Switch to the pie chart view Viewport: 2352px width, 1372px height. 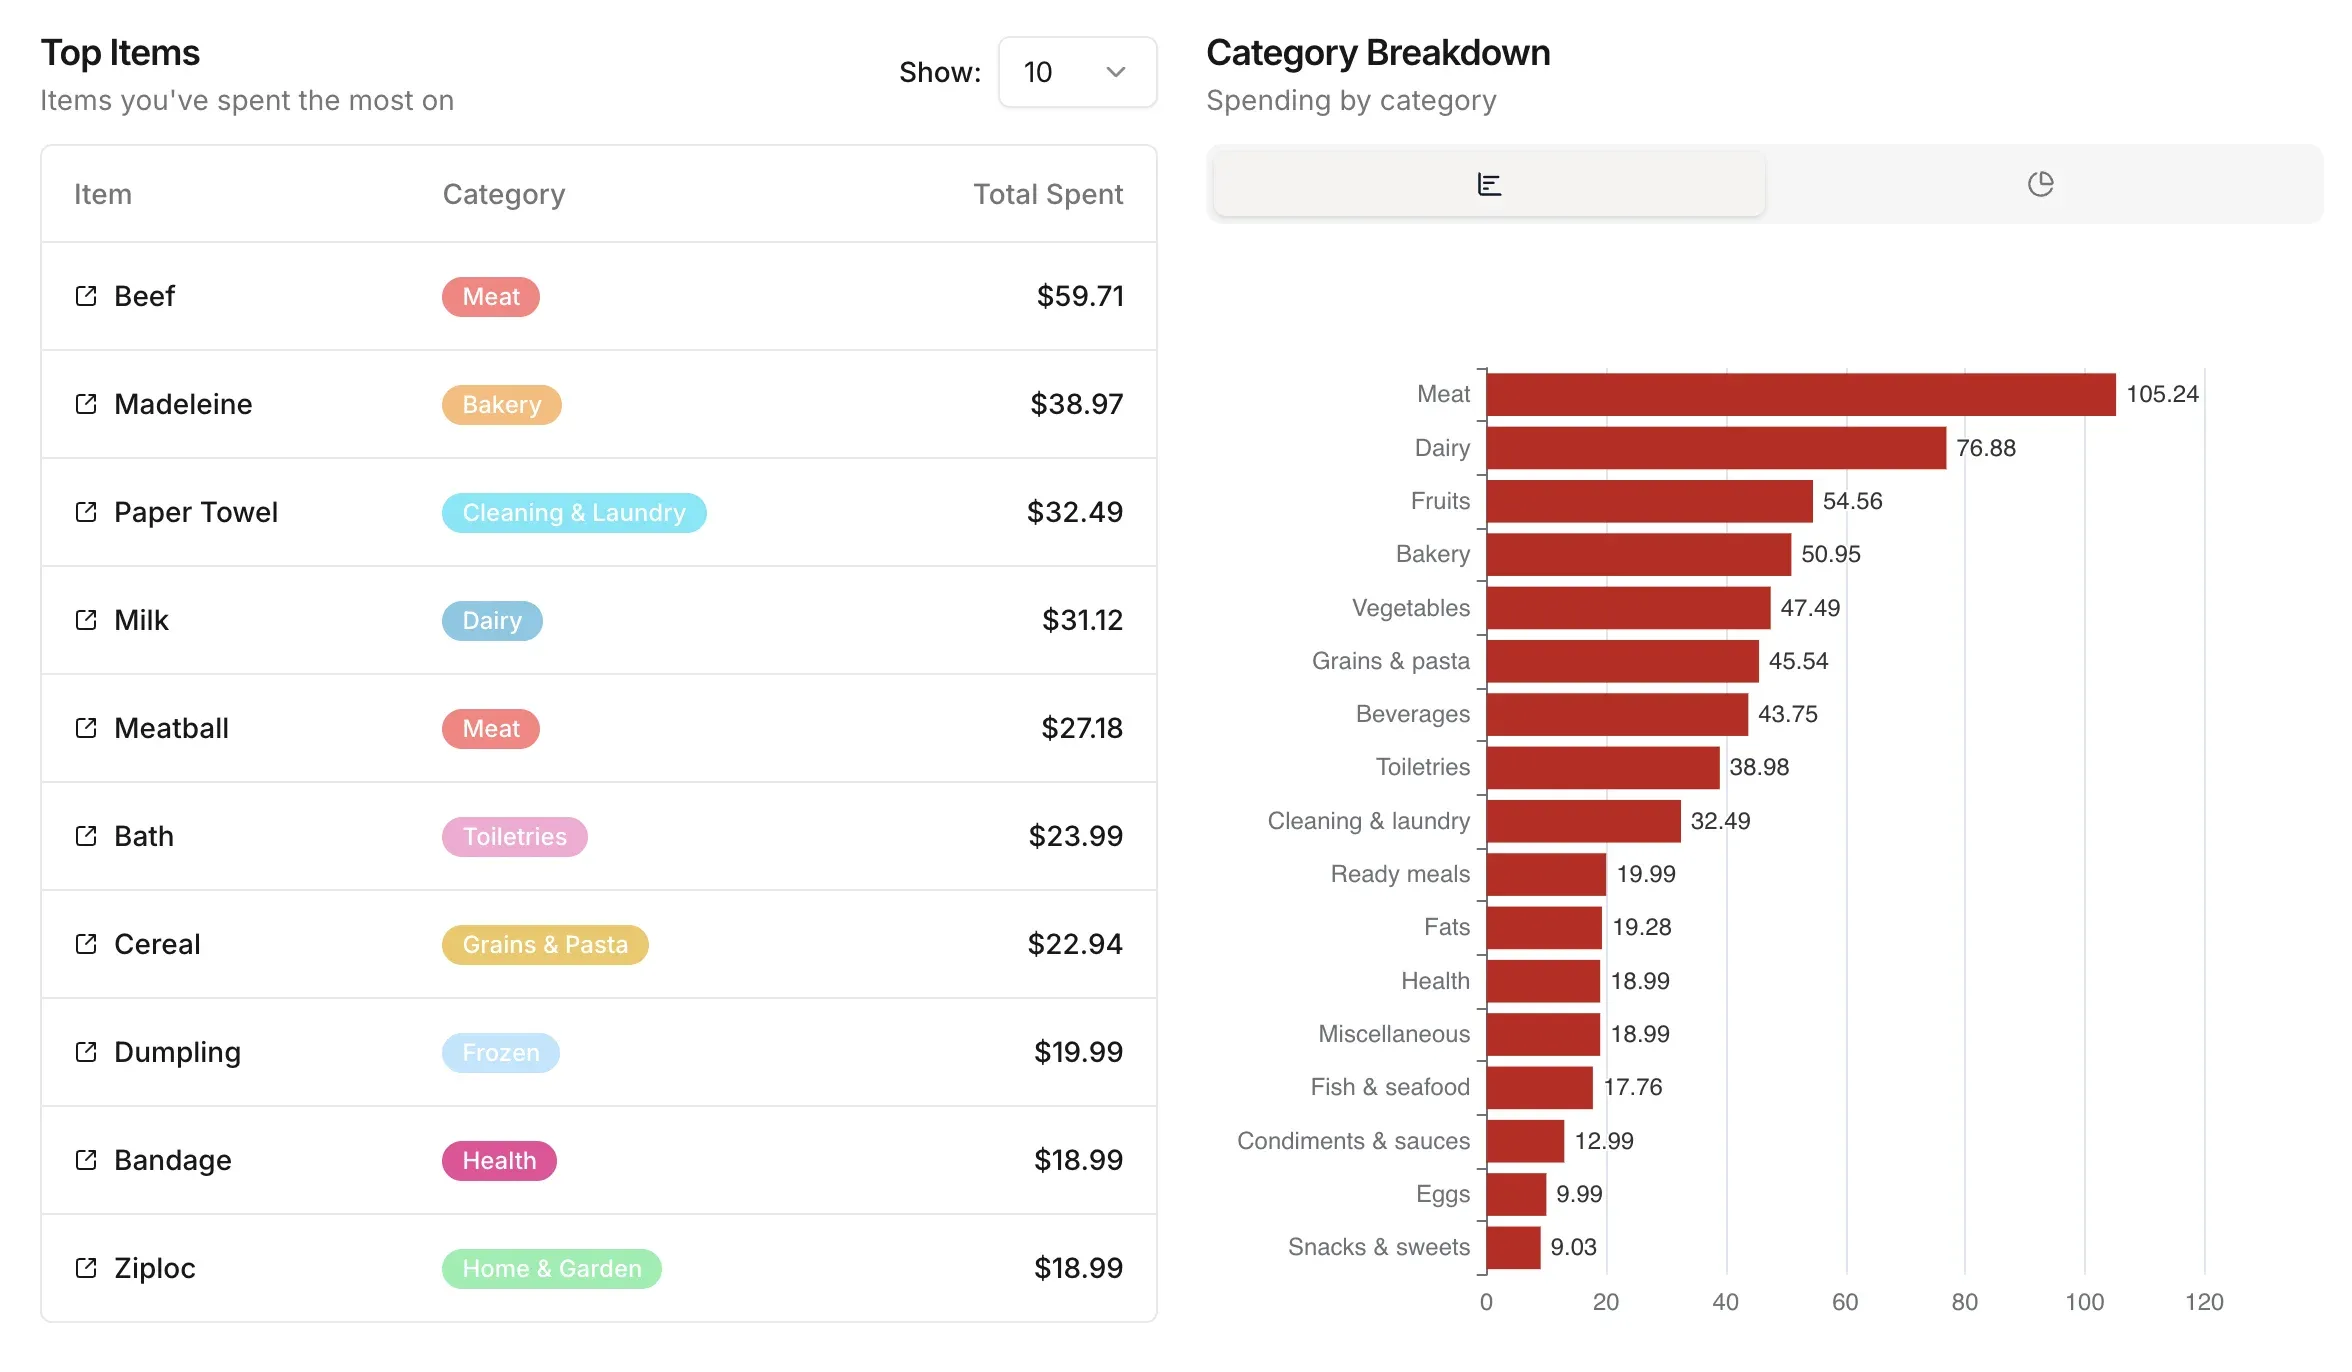2041,184
